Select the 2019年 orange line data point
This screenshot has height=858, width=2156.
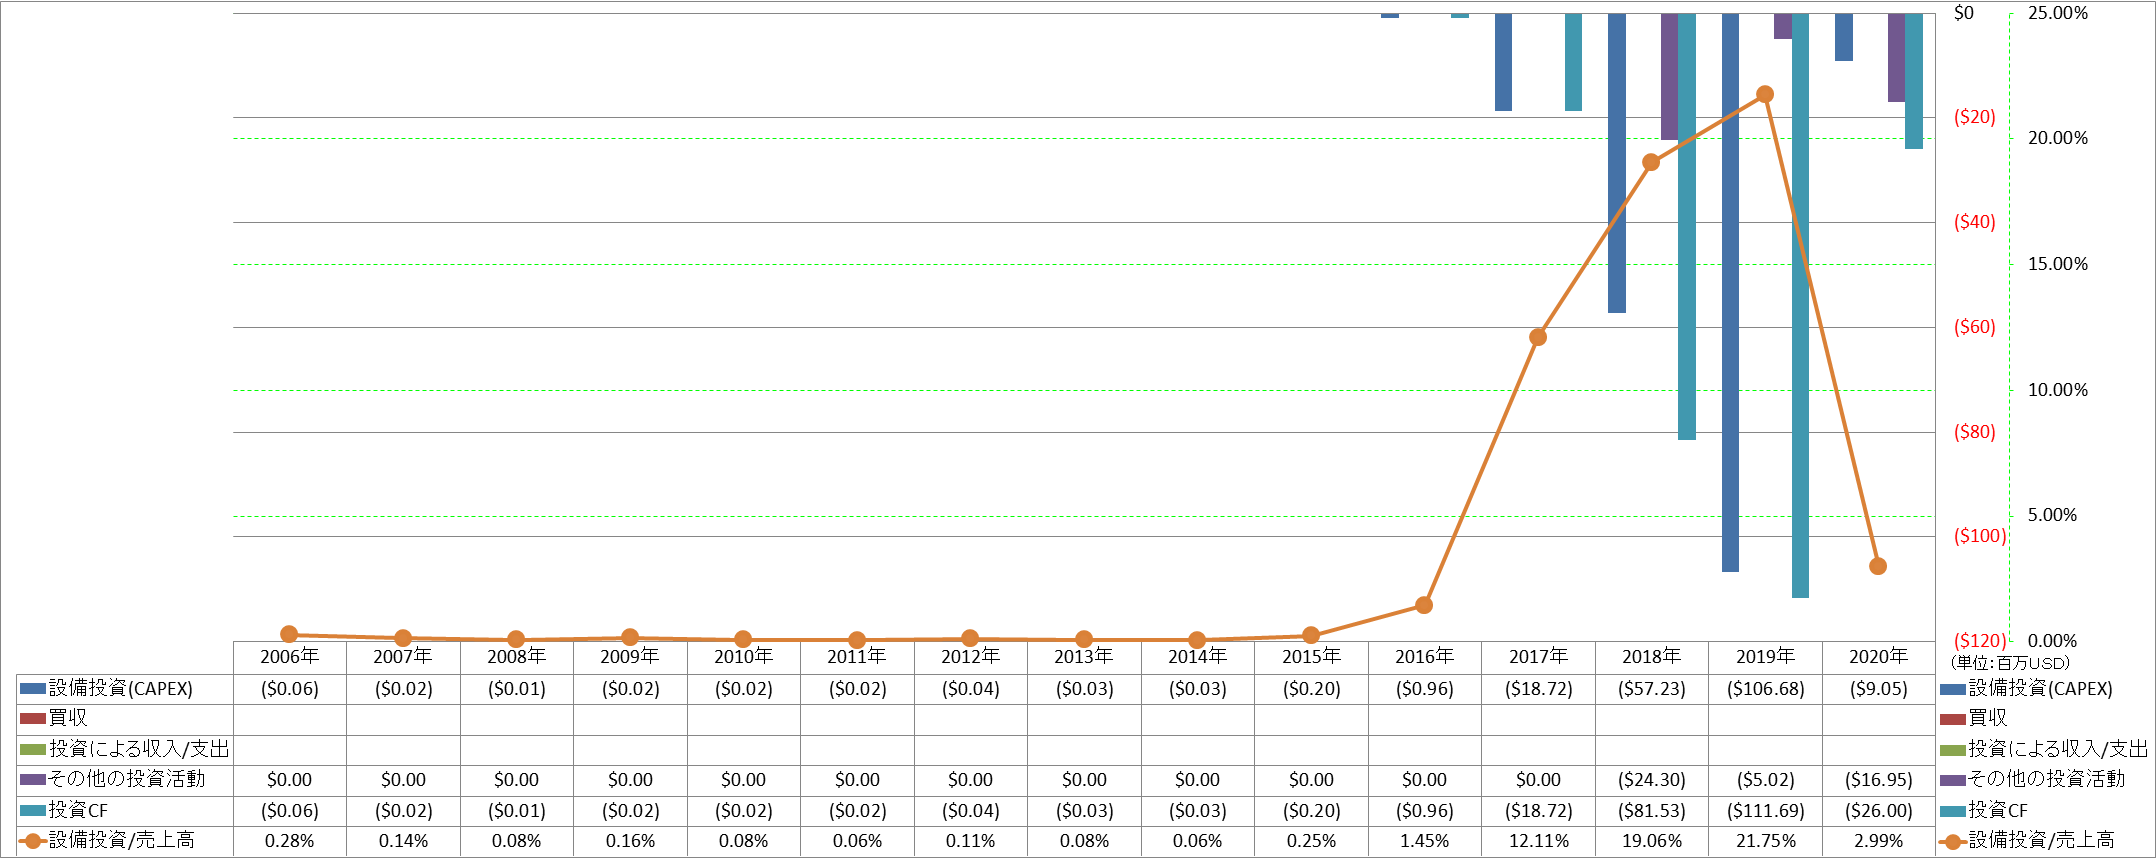point(1765,94)
